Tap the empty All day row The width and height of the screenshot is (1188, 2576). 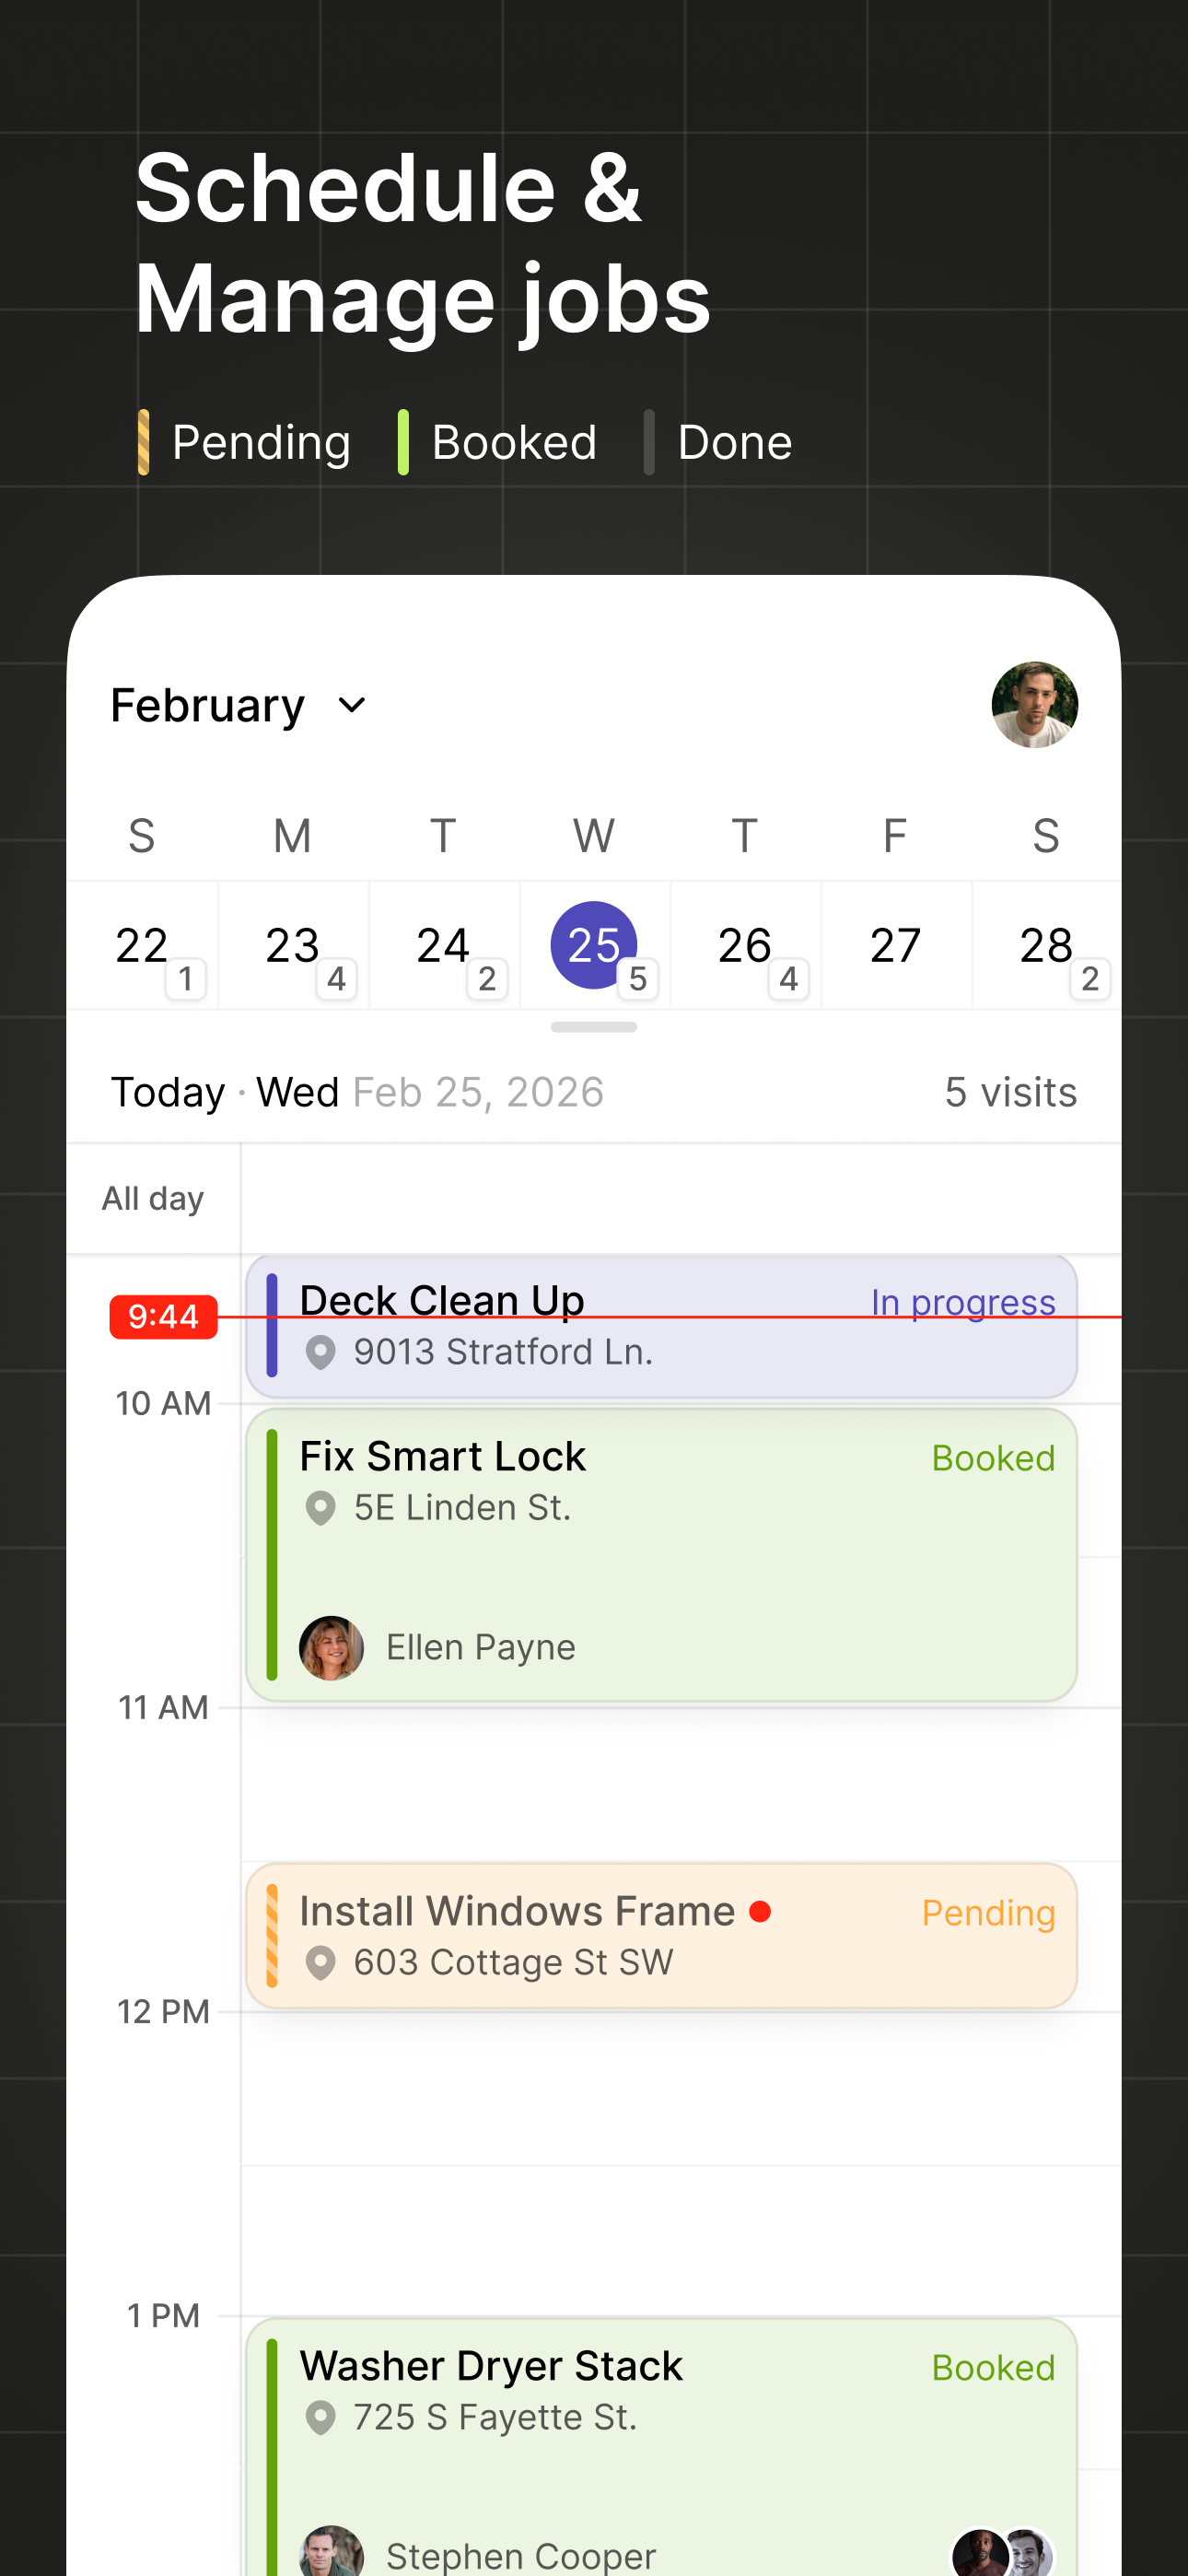click(x=680, y=1198)
